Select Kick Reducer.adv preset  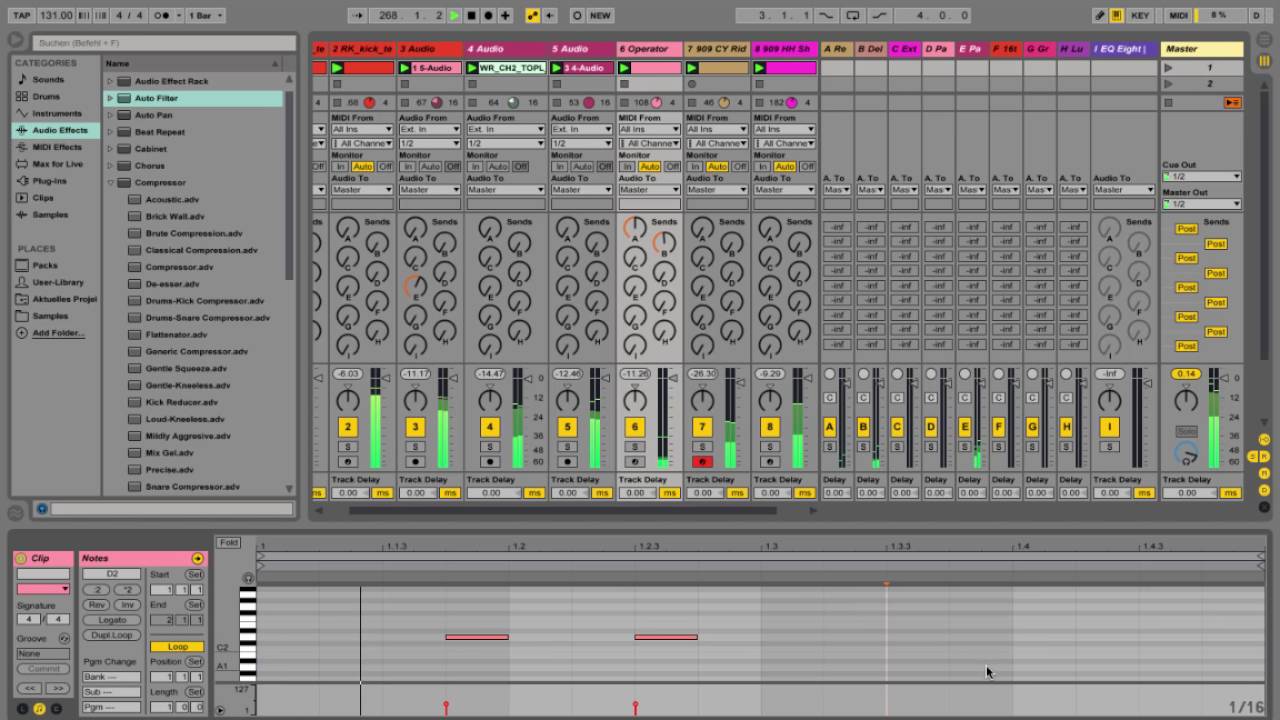(x=181, y=402)
